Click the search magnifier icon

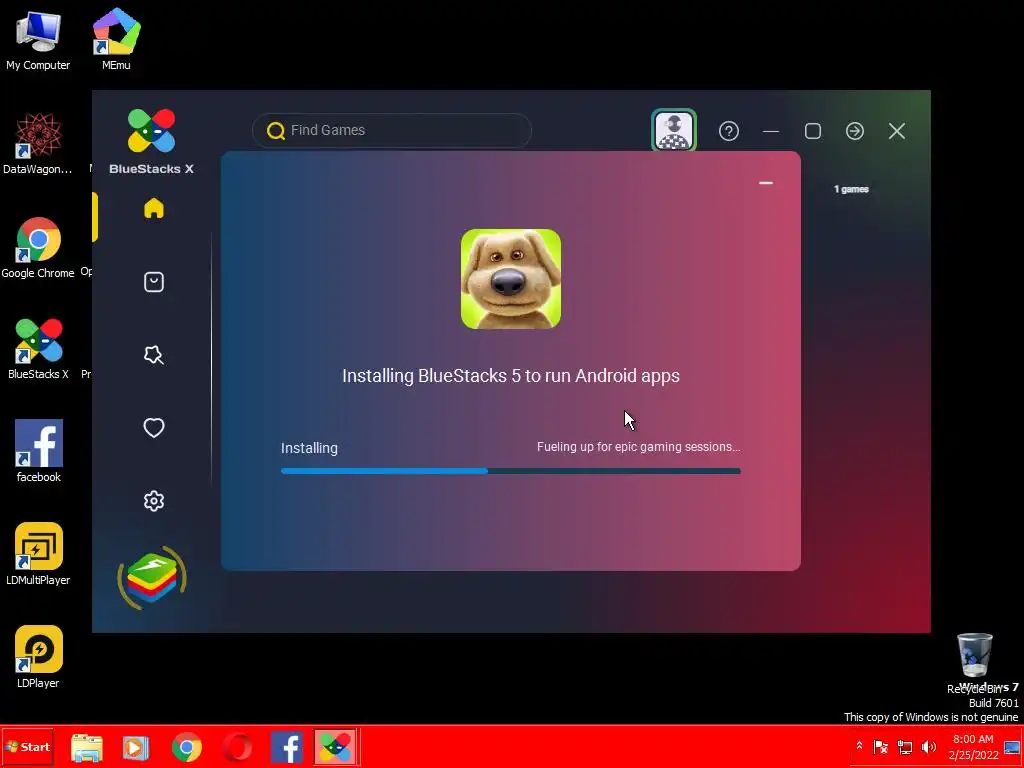(x=276, y=131)
